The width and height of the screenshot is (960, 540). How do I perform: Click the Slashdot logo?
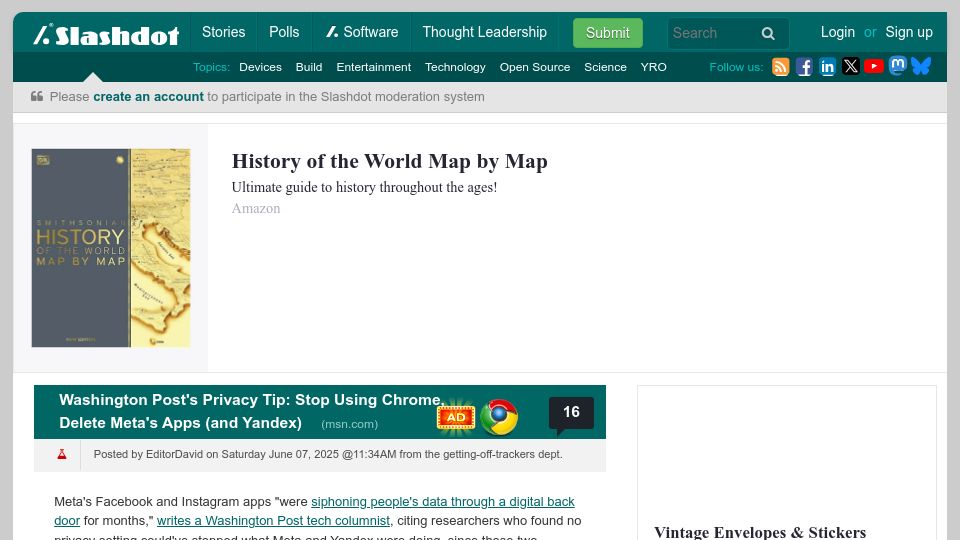click(106, 34)
